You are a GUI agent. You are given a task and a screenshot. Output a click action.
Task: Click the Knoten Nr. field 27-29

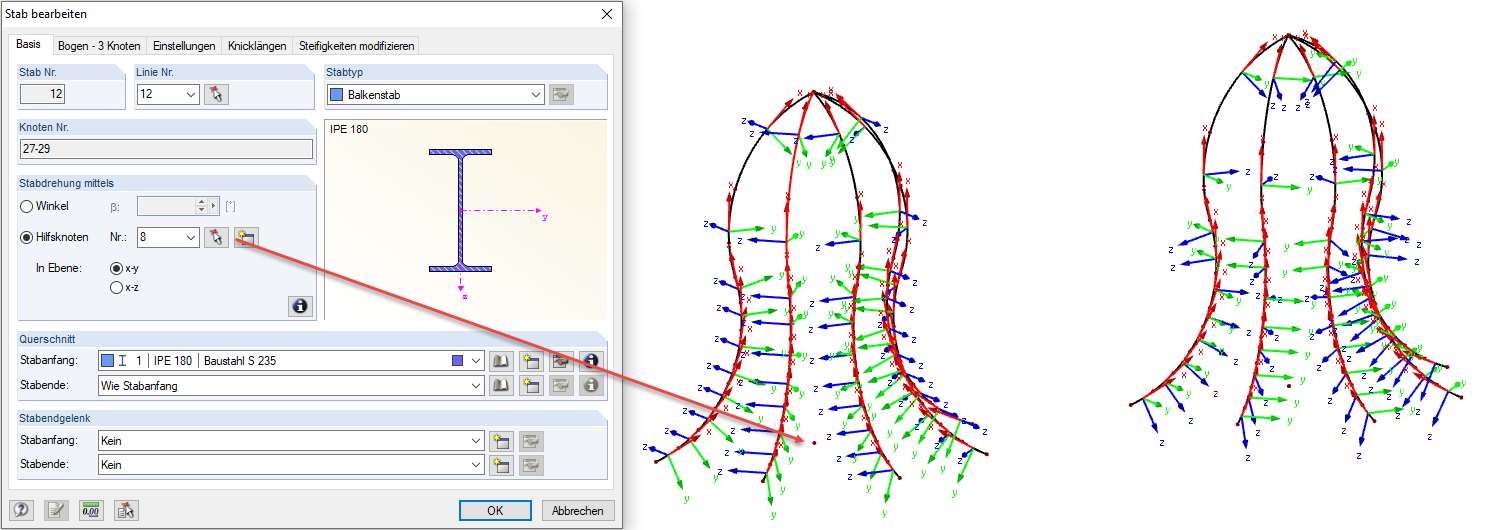click(166, 150)
